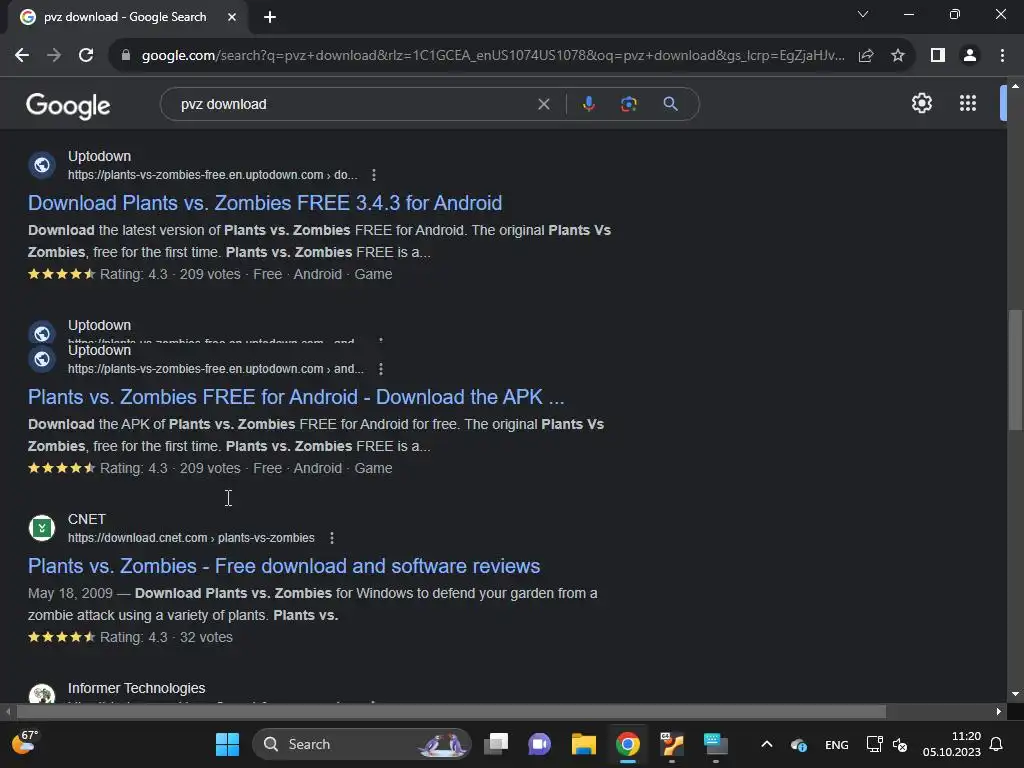
Task: Clear the search box text
Action: click(543, 104)
